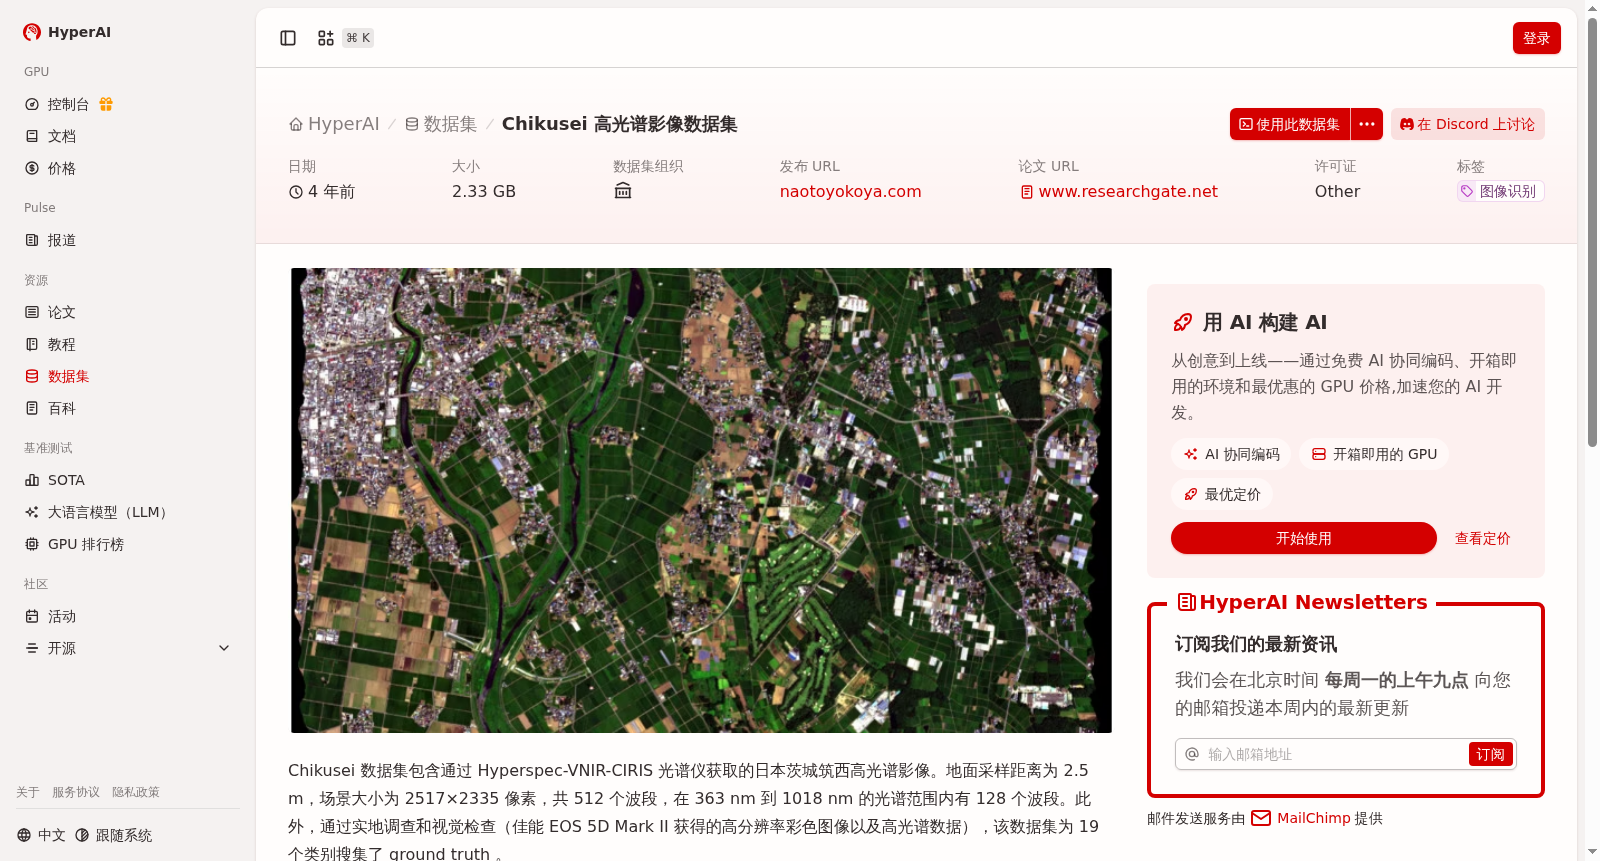
Task: Click the 登录 login button
Action: 1537,38
